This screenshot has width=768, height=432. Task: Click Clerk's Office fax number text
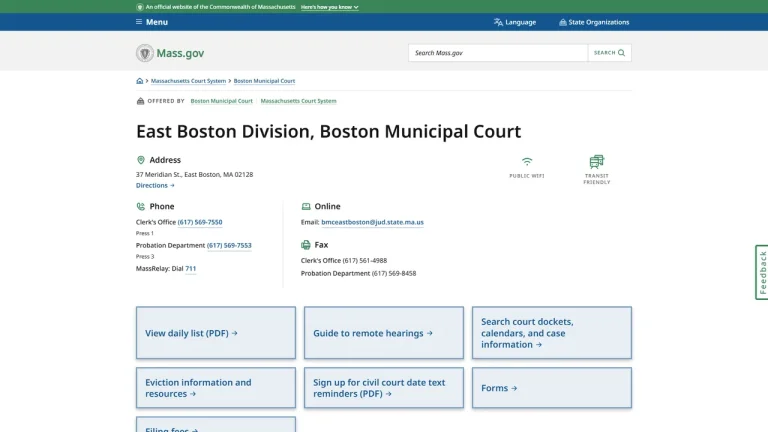tap(364, 261)
